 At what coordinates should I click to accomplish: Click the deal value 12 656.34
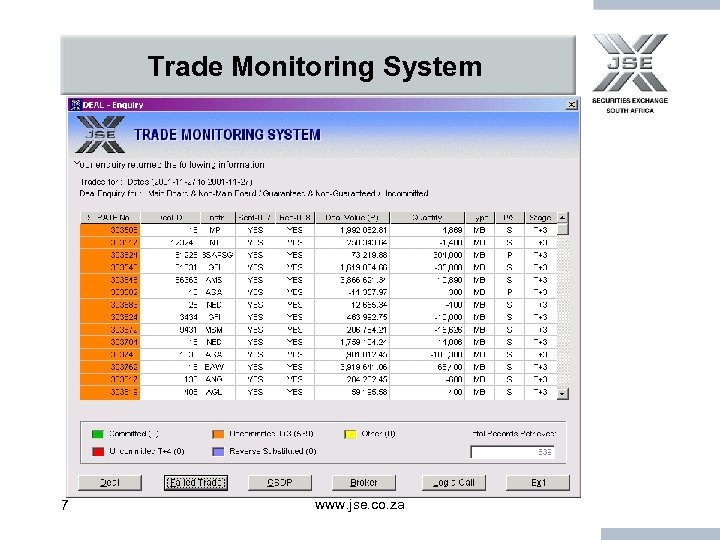tap(352, 304)
